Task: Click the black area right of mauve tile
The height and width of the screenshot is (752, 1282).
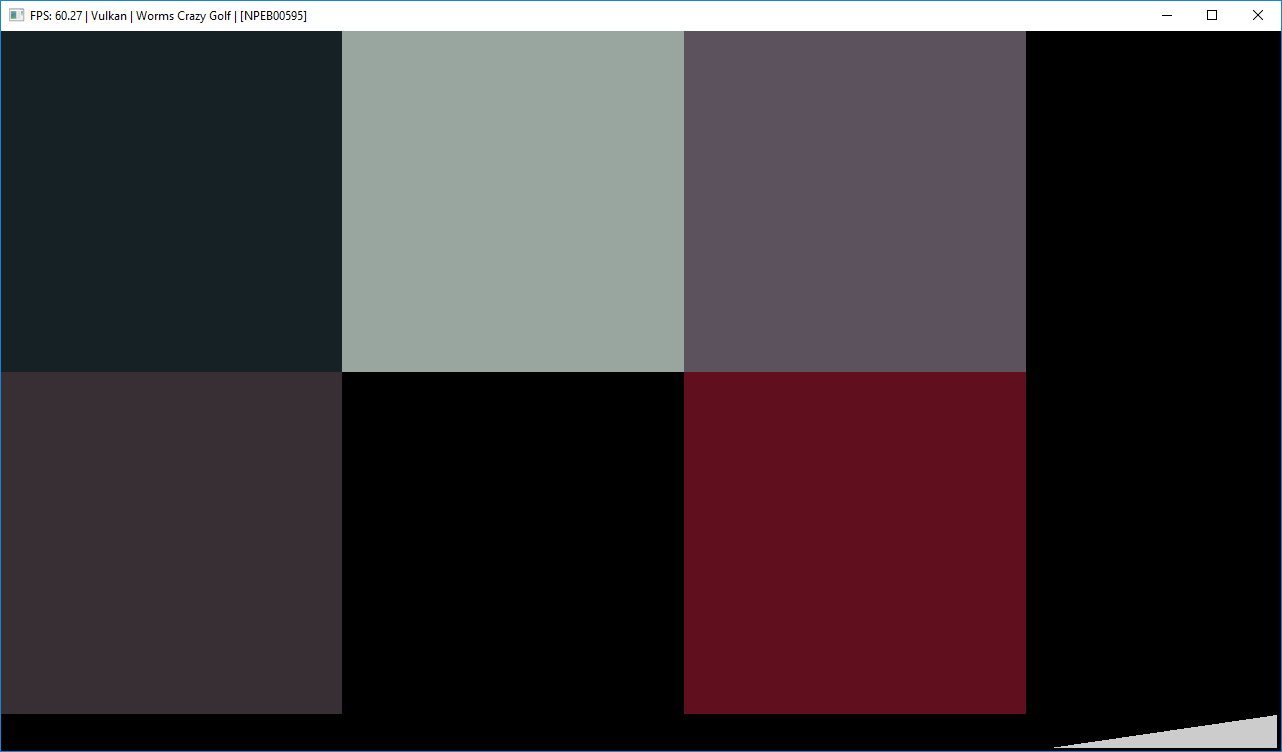Action: coord(1153,201)
